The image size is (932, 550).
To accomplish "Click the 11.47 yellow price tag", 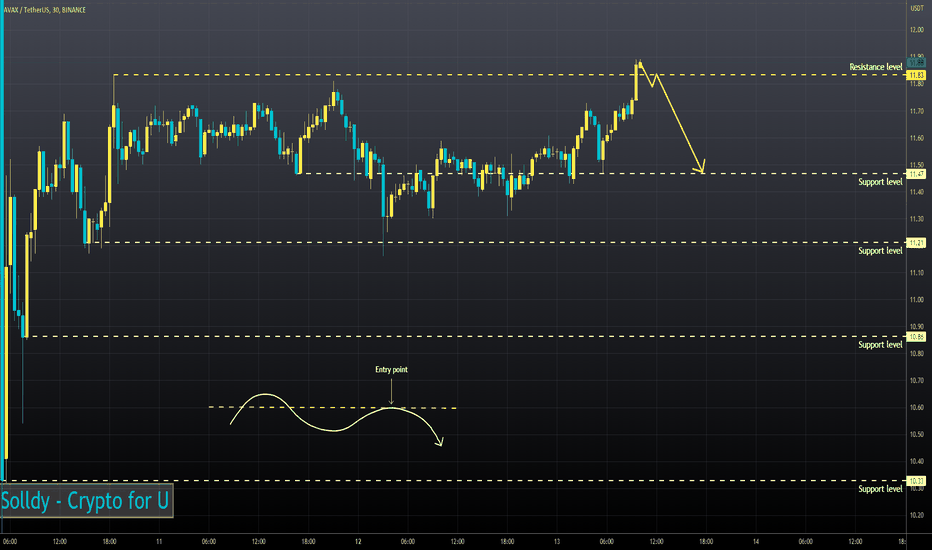I will coord(916,174).
